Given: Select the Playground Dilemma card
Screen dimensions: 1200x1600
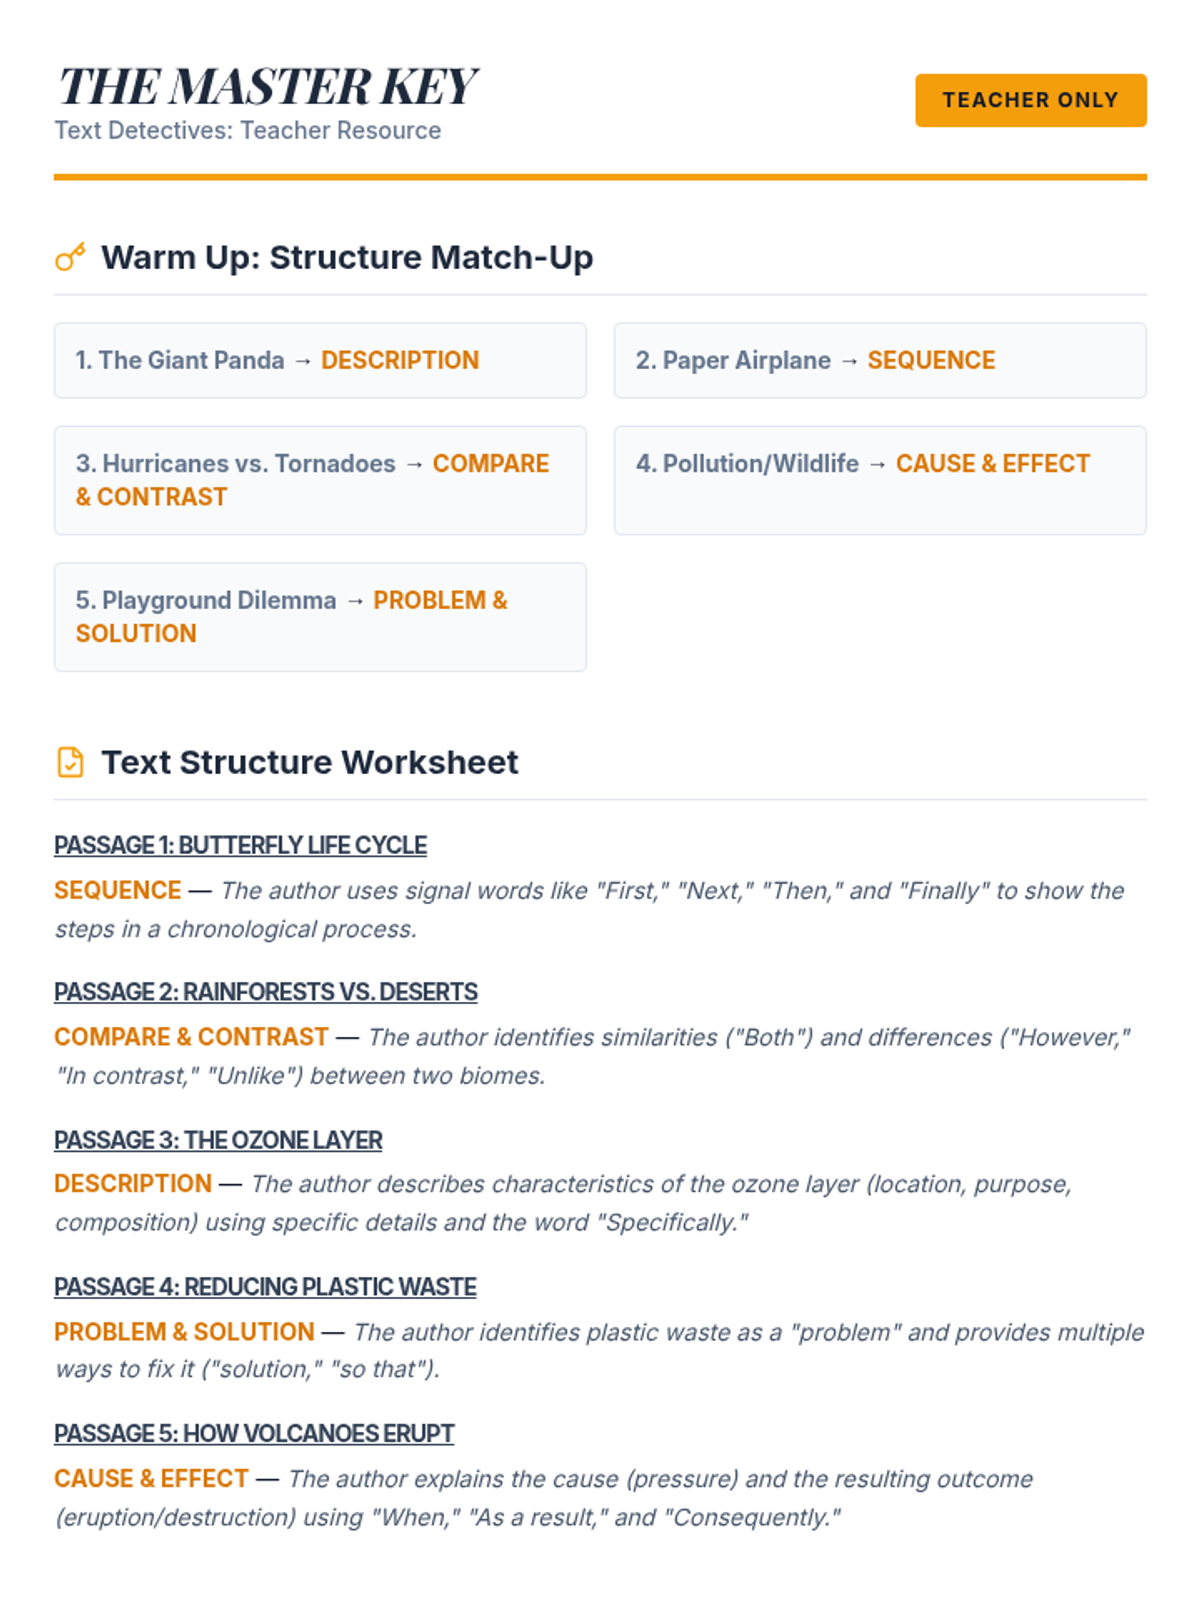Looking at the screenshot, I should tap(320, 617).
